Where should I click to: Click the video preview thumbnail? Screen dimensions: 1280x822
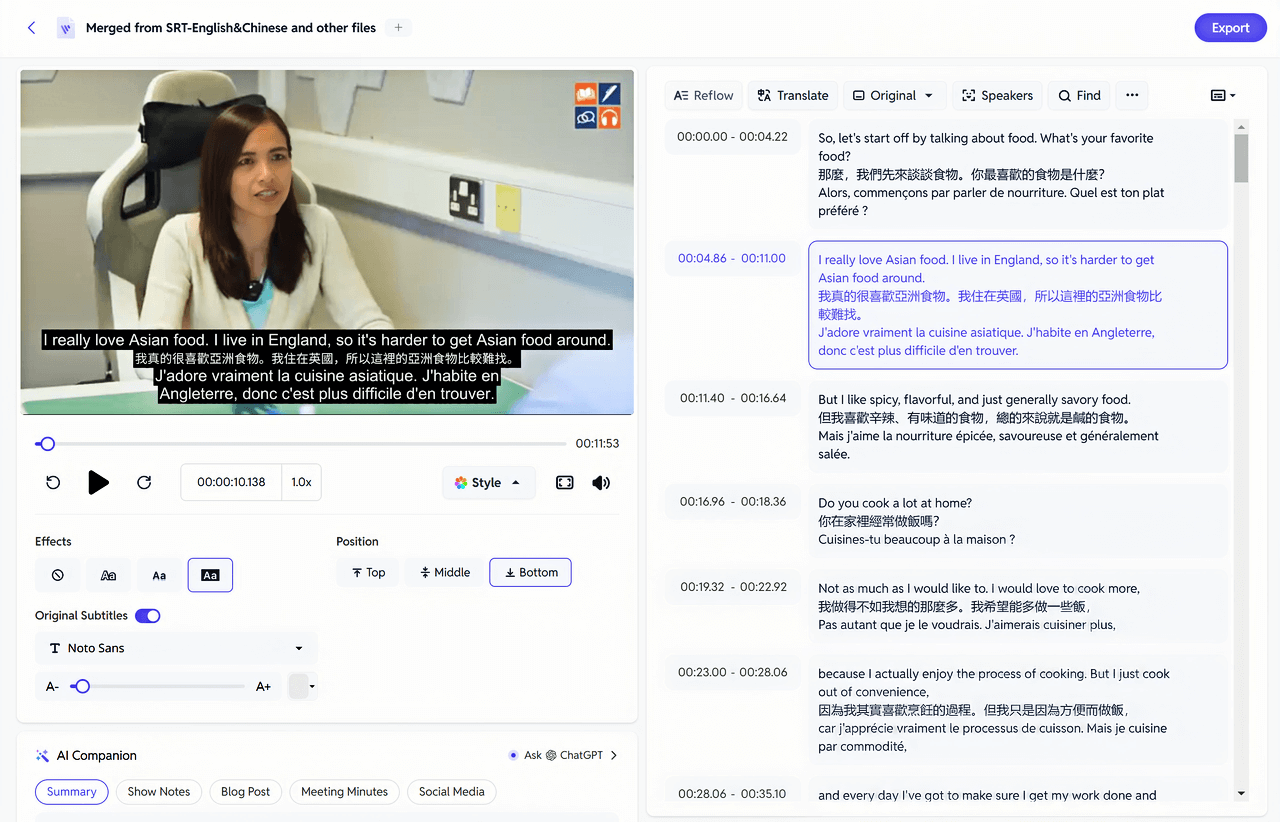pos(327,241)
